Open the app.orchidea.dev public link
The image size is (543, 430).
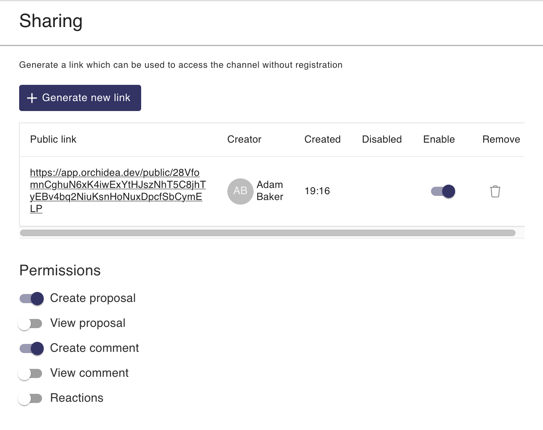point(118,191)
